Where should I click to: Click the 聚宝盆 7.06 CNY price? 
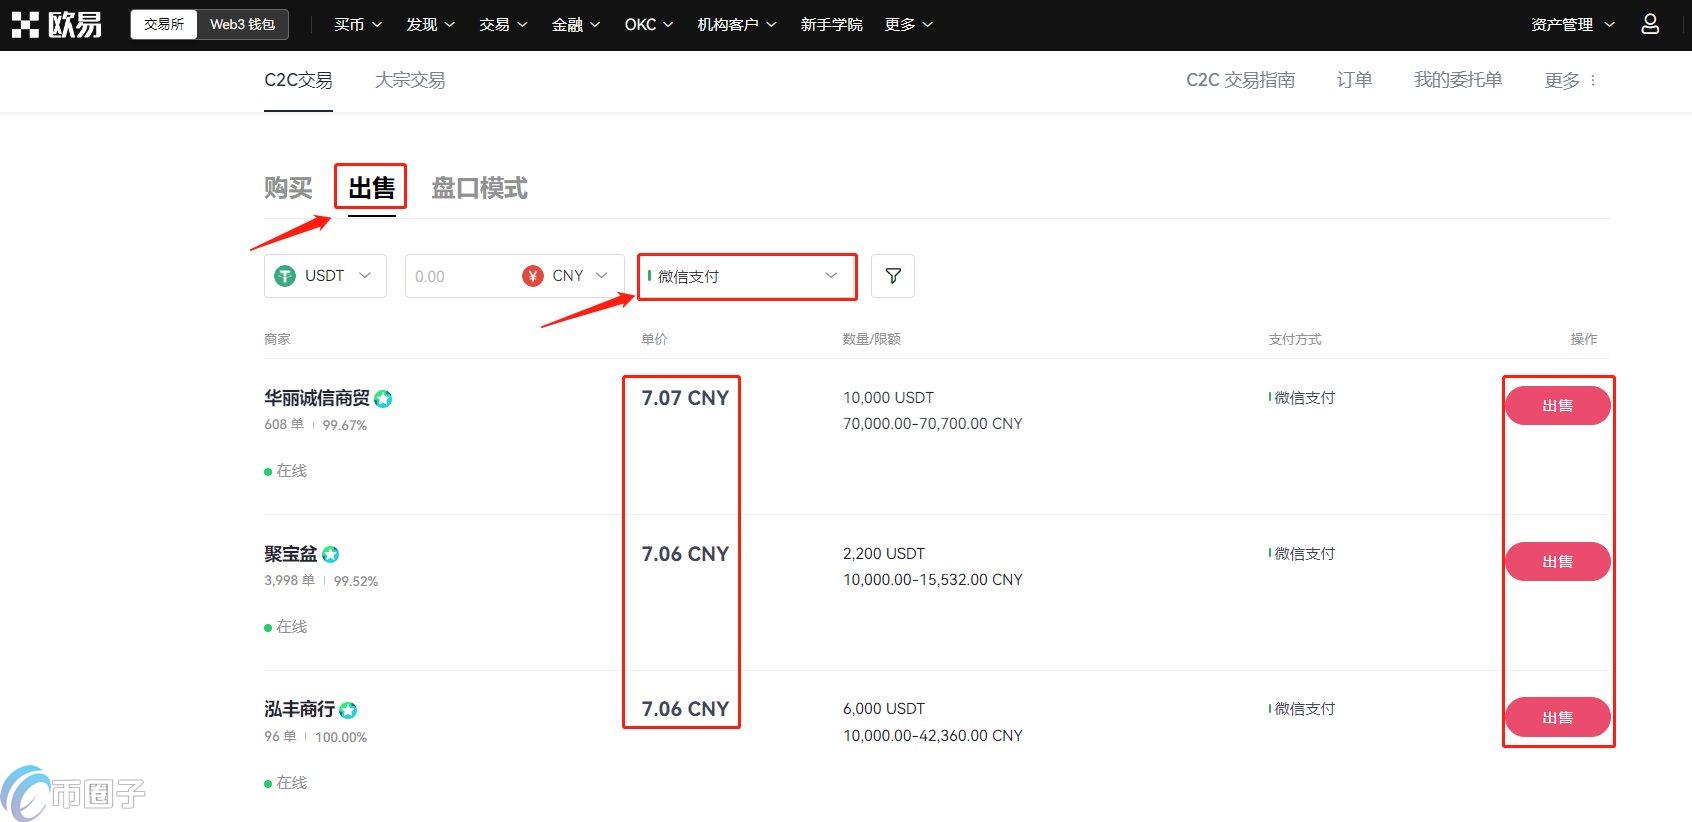point(685,554)
